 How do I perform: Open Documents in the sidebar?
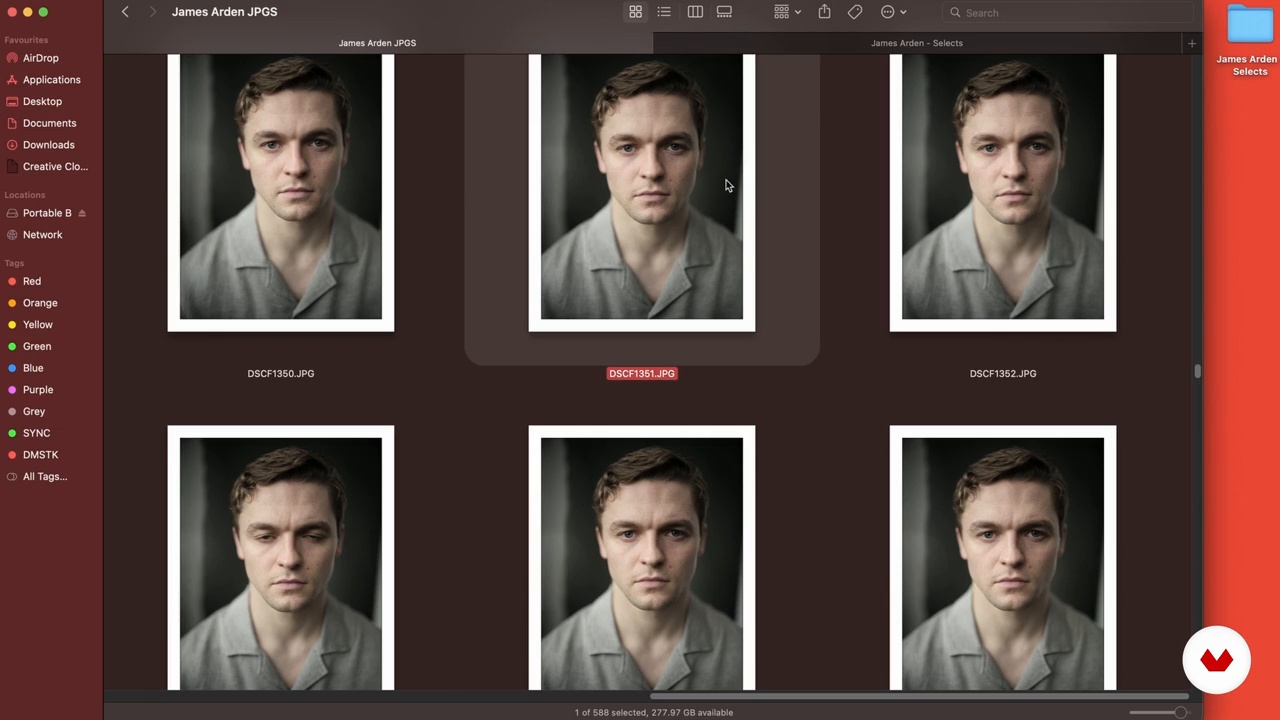(x=49, y=123)
